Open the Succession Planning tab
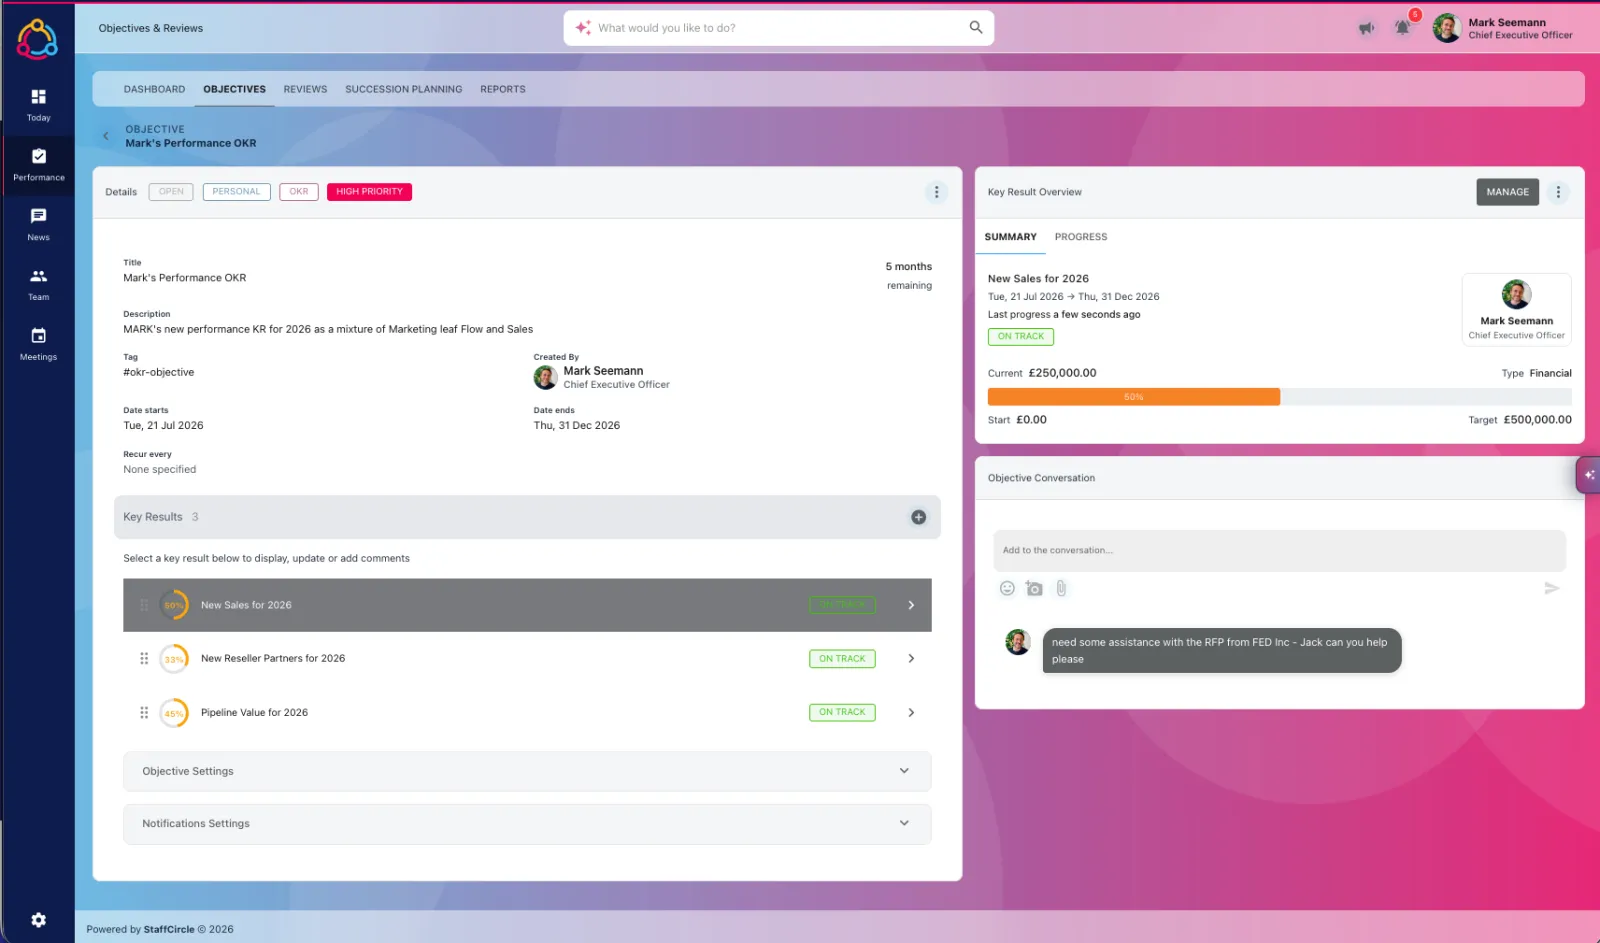The image size is (1600, 943). [403, 89]
